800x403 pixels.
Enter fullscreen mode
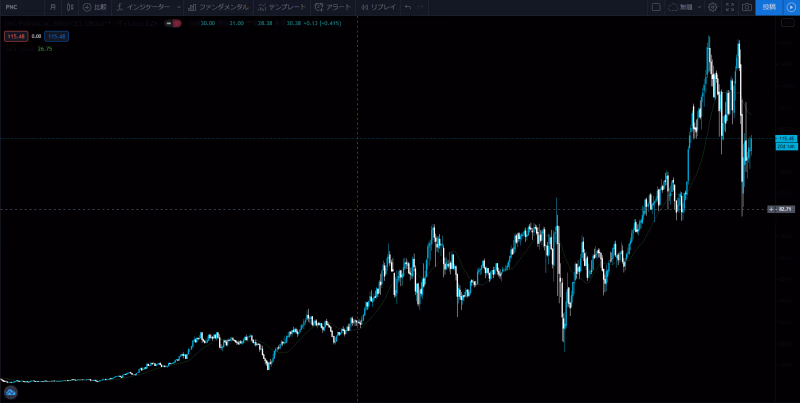(729, 7)
